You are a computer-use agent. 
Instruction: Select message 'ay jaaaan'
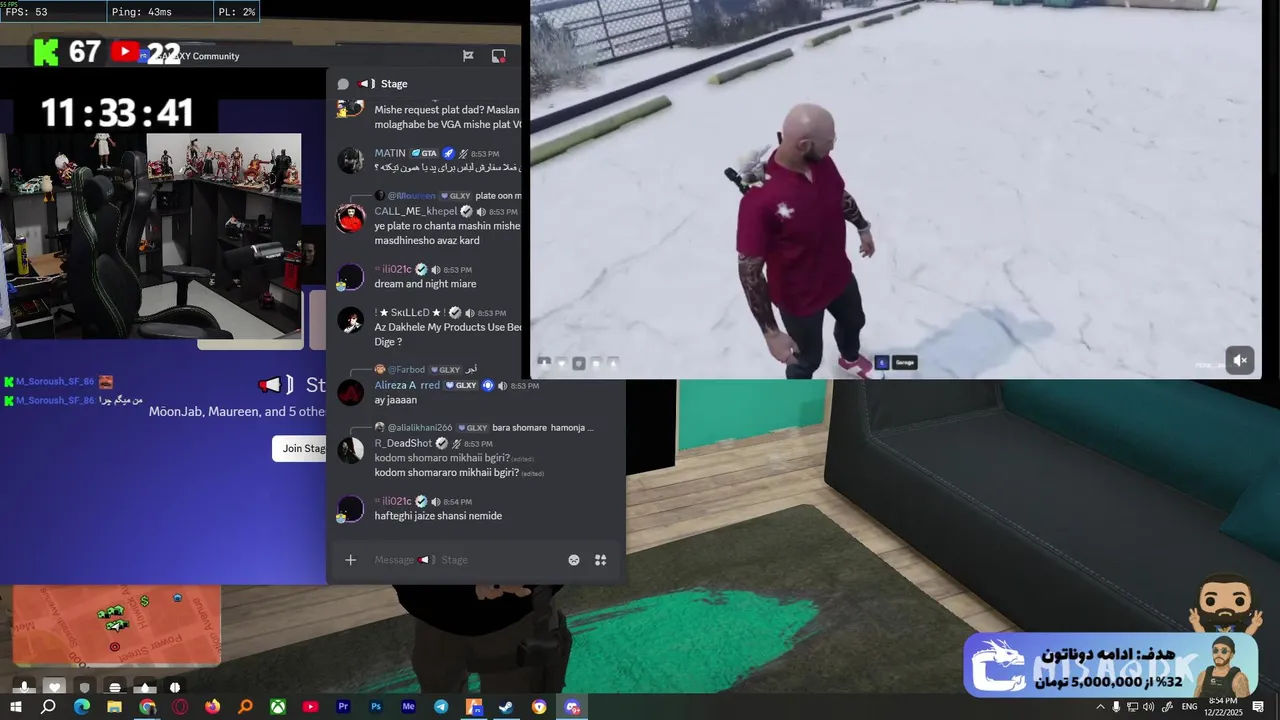396,400
